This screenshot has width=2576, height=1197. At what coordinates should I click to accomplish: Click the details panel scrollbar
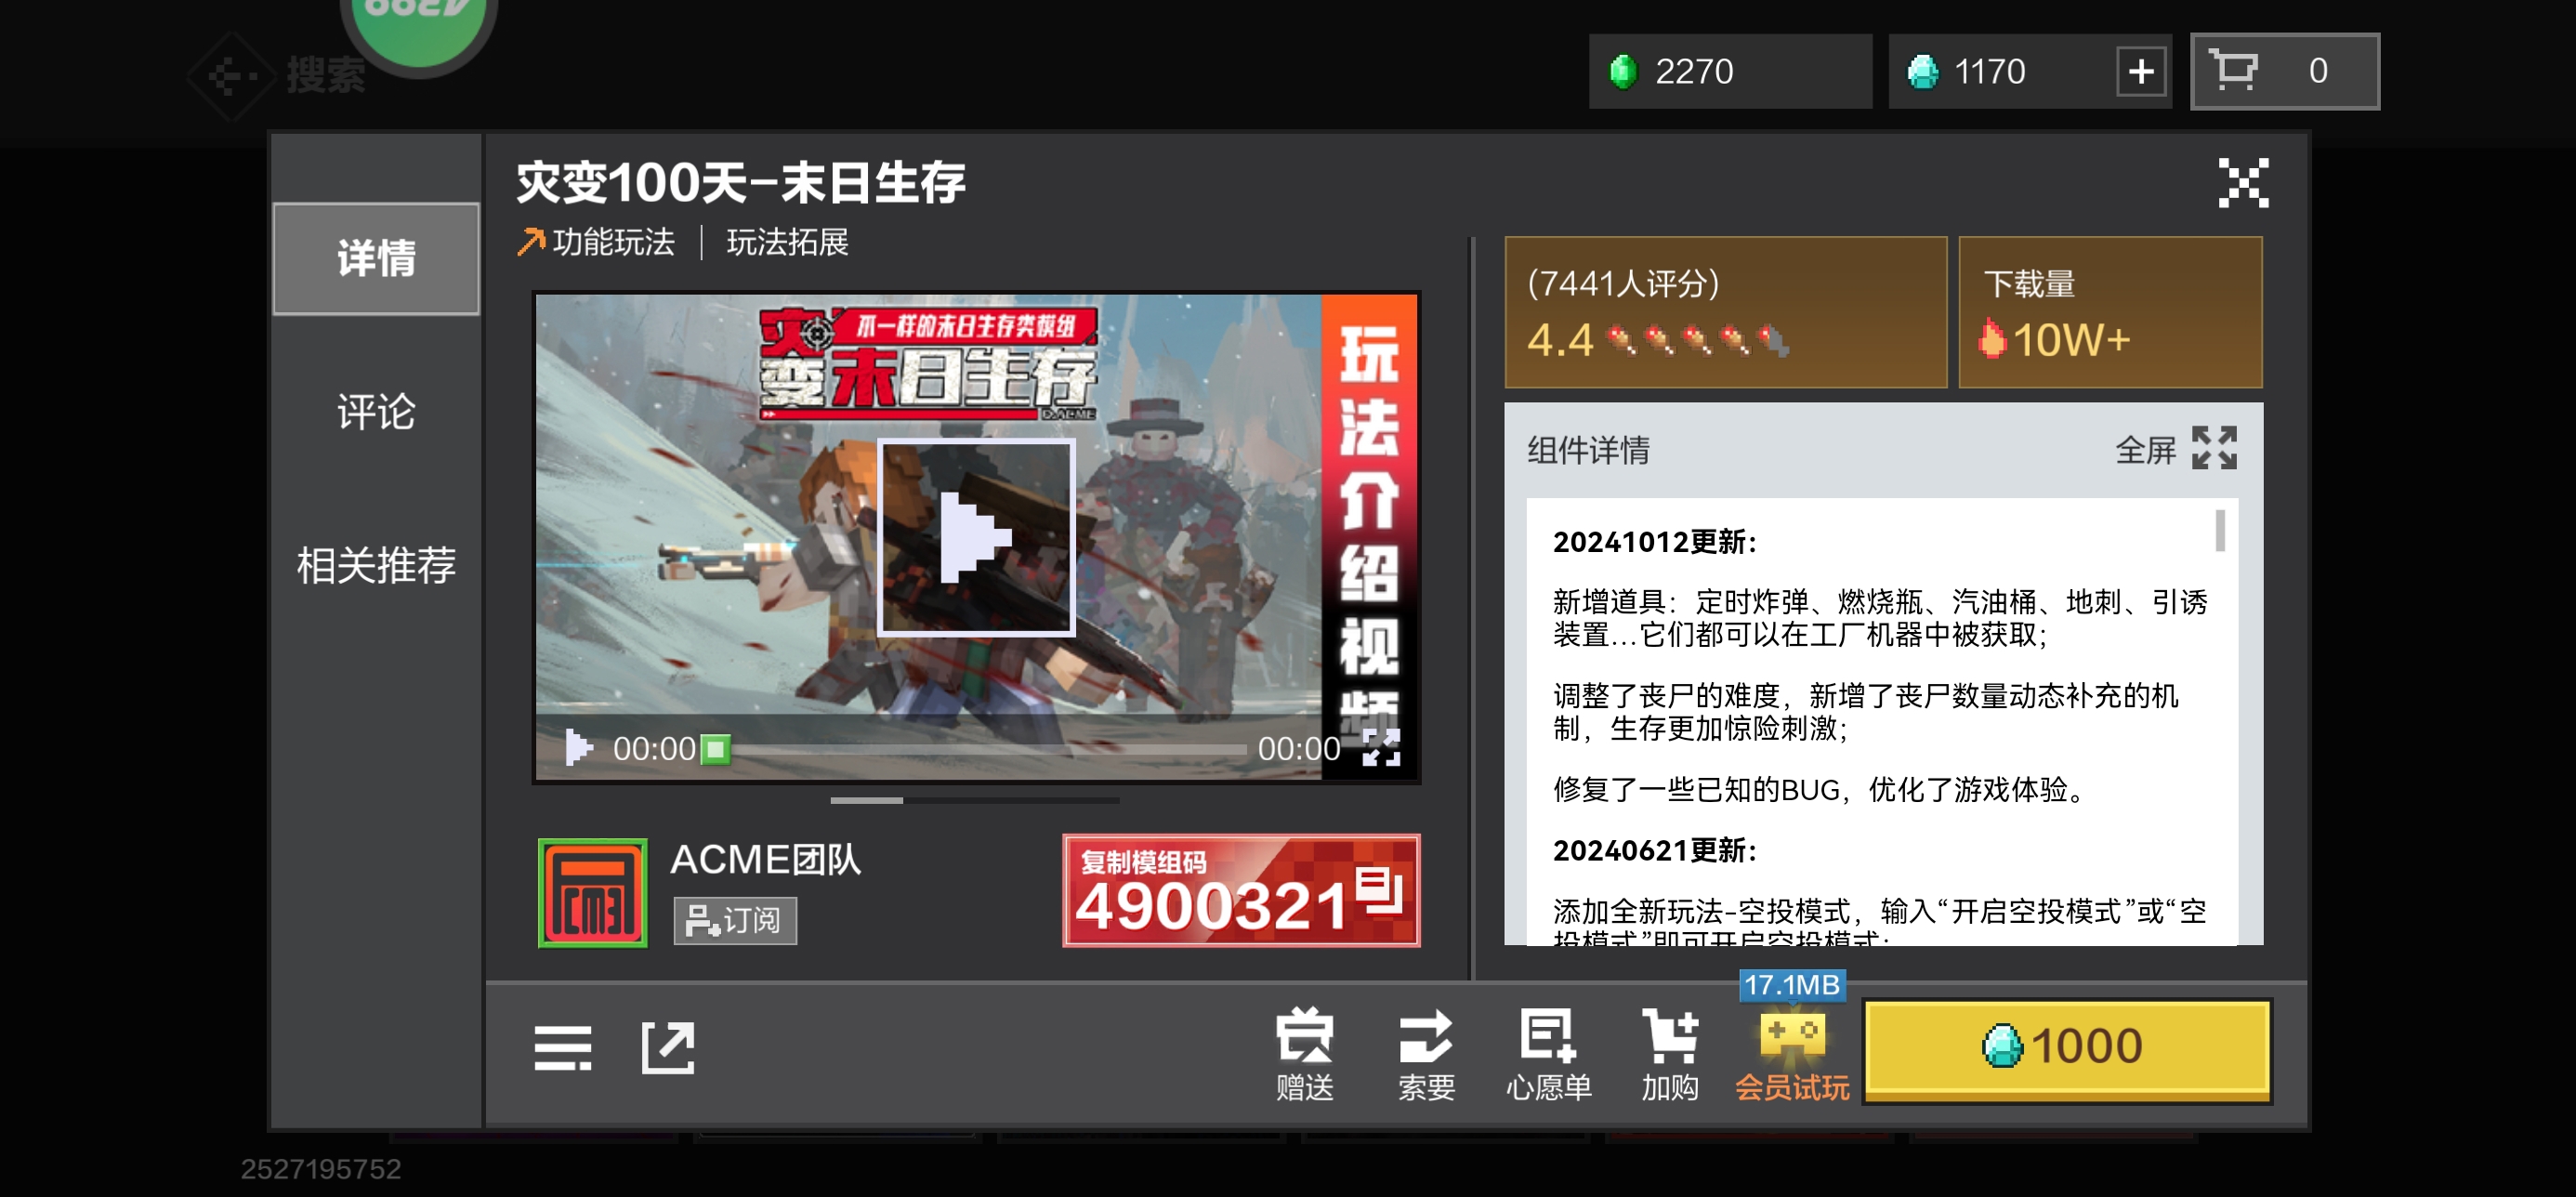pos(2219,531)
